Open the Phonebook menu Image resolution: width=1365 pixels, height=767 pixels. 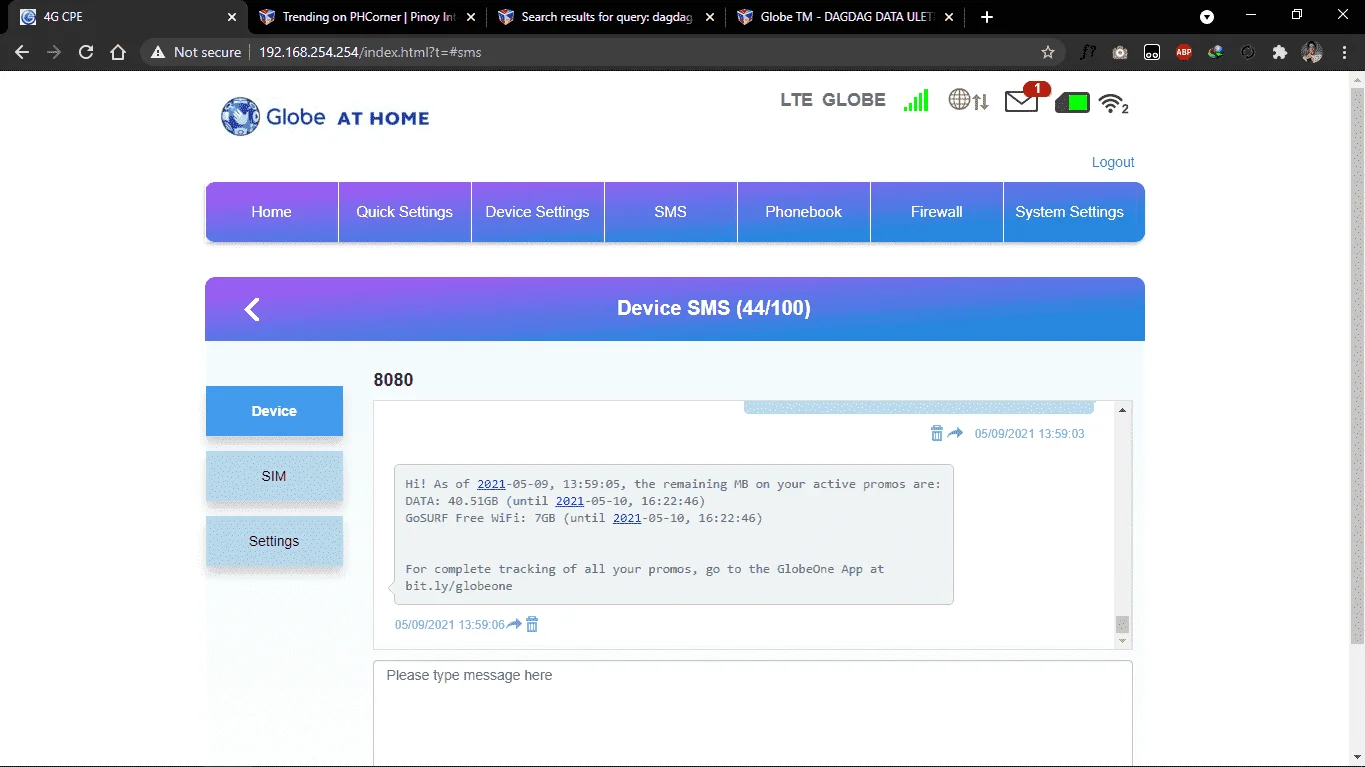coord(804,212)
